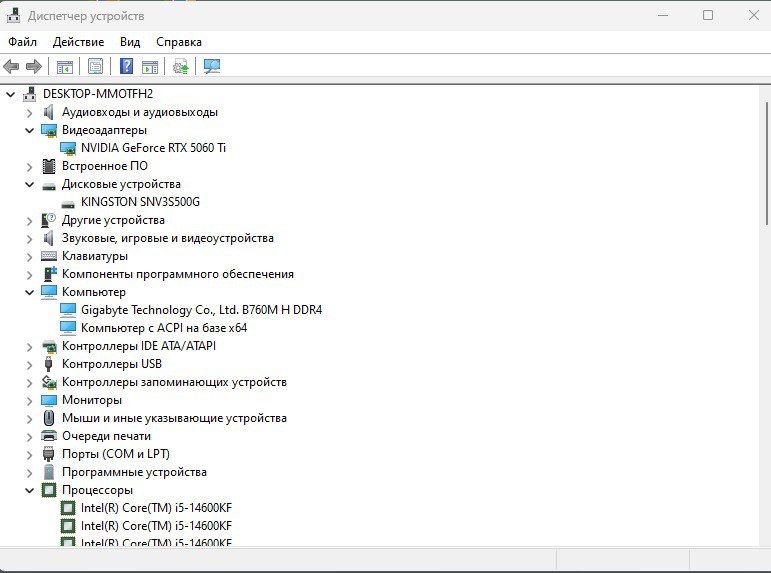Select the Компоненты программного обеспечения category
The width and height of the screenshot is (771, 573).
[x=178, y=274]
